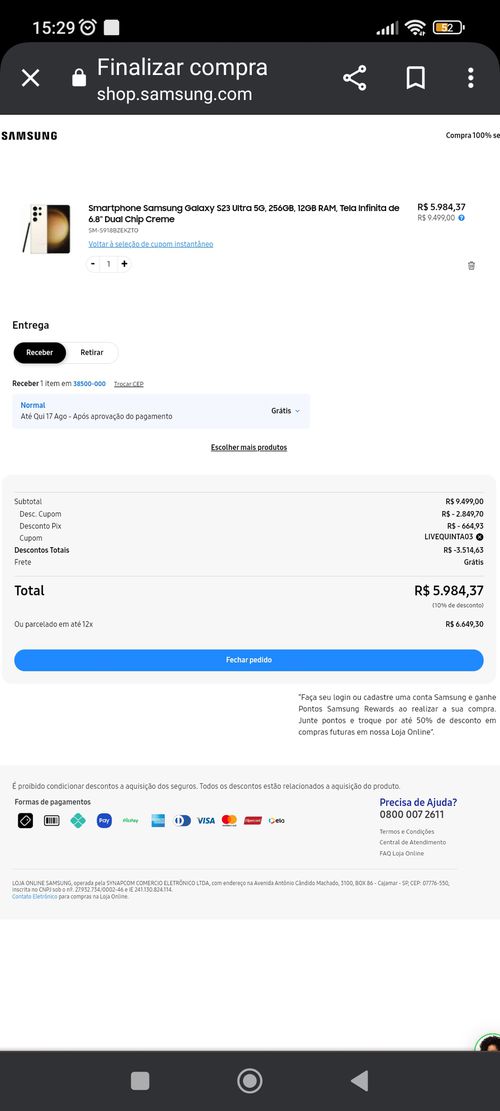
Task: Open the browser three-dot menu
Action: 470,78
